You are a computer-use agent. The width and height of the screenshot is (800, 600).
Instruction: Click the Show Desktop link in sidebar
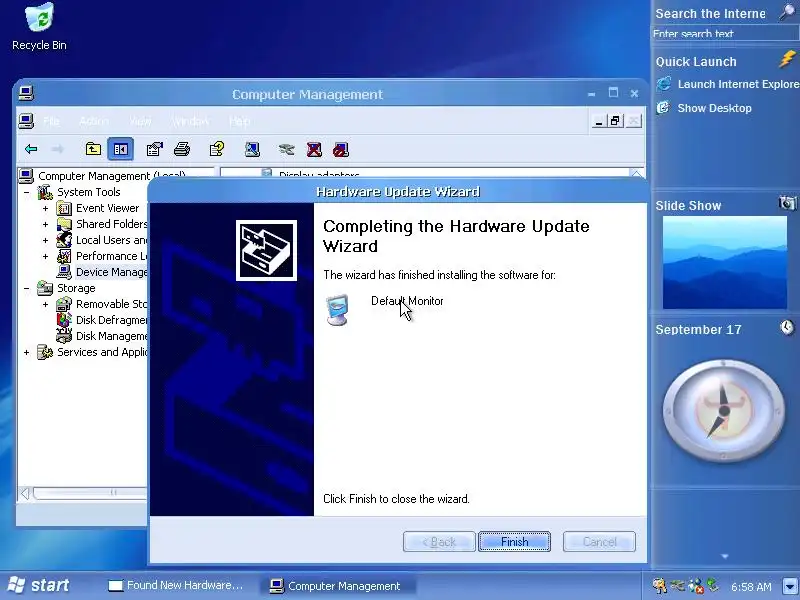point(714,108)
